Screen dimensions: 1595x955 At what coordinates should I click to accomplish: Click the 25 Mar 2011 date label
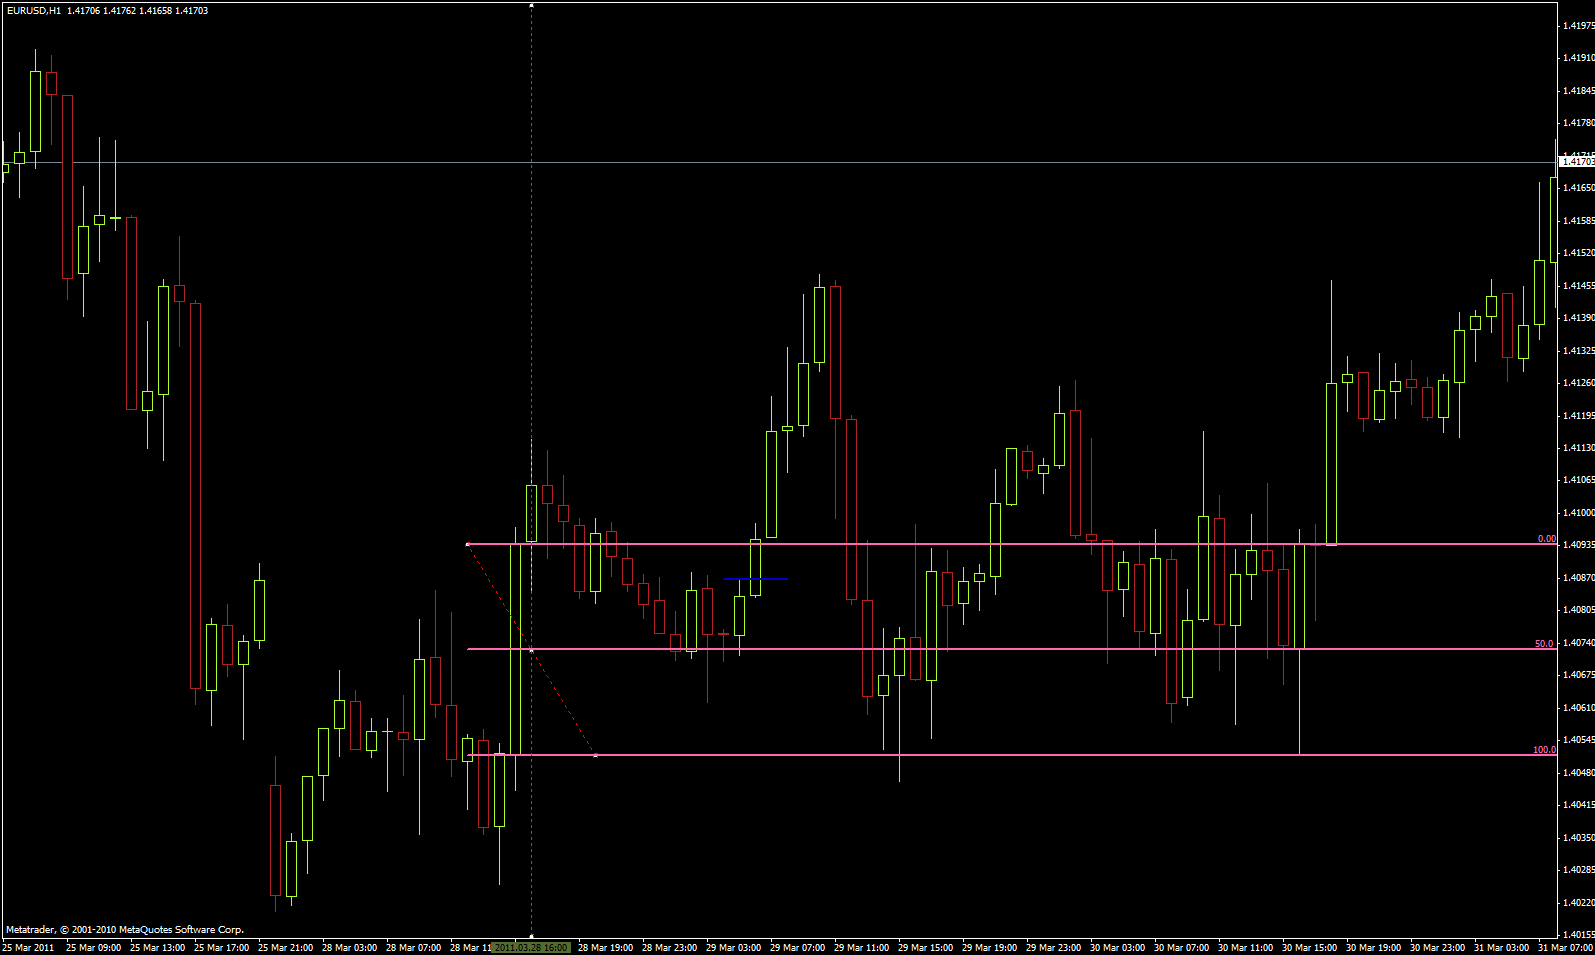pyautogui.click(x=28, y=948)
